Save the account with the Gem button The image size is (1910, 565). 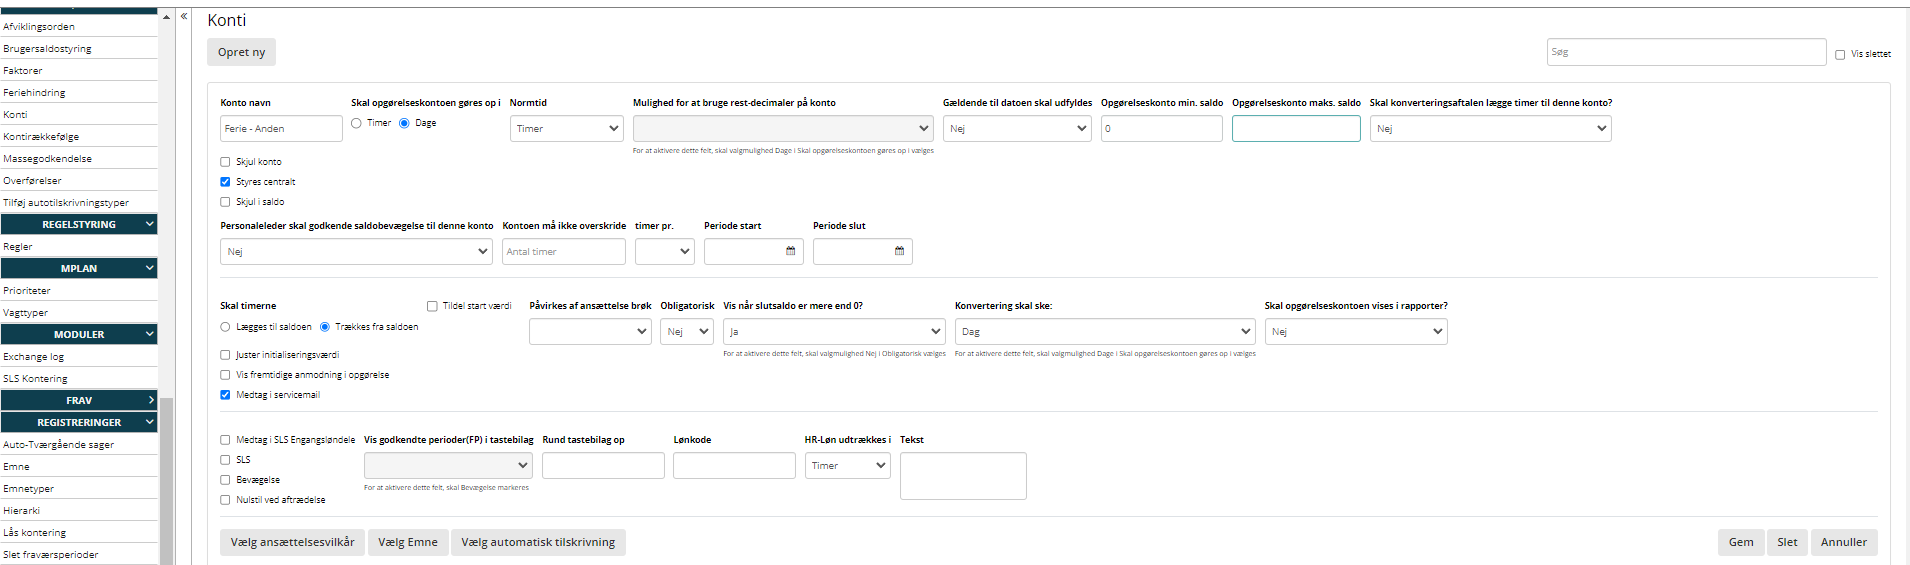1741,542
